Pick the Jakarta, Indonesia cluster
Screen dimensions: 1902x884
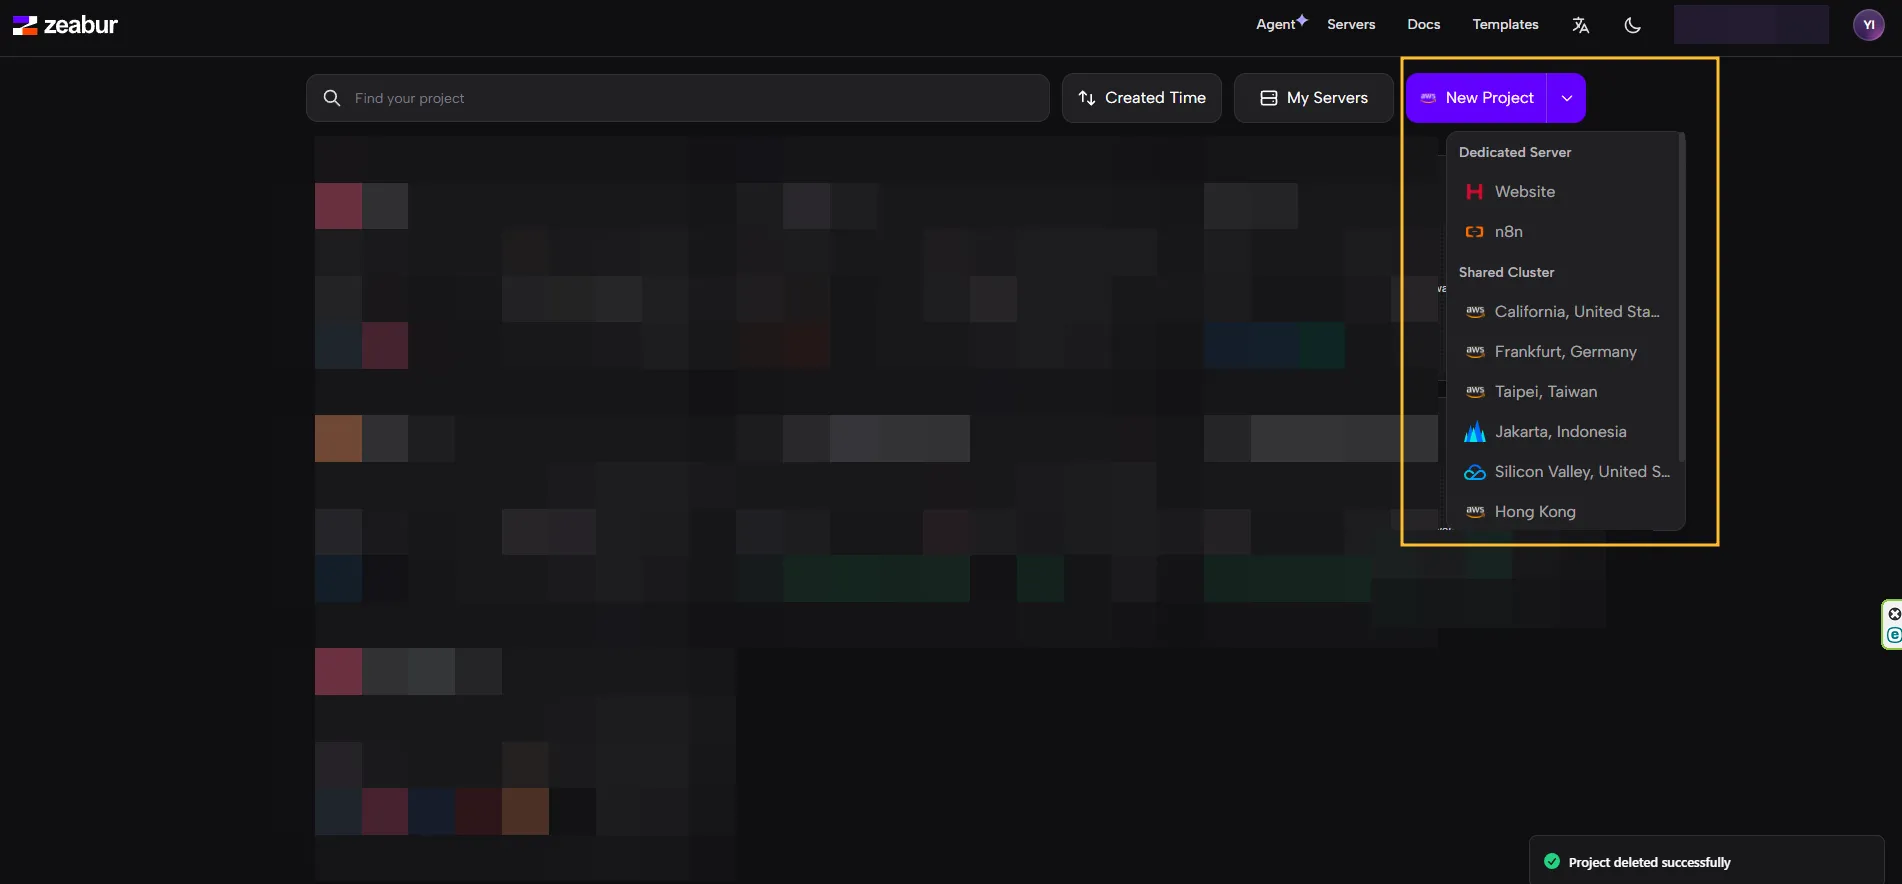pos(1560,432)
